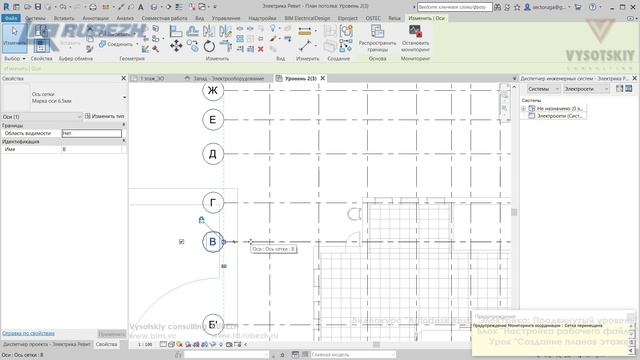Image resolution: width=640 pixels, height=360 pixels.
Task: Open the Вид ribbon tab
Action: (x=199, y=18)
